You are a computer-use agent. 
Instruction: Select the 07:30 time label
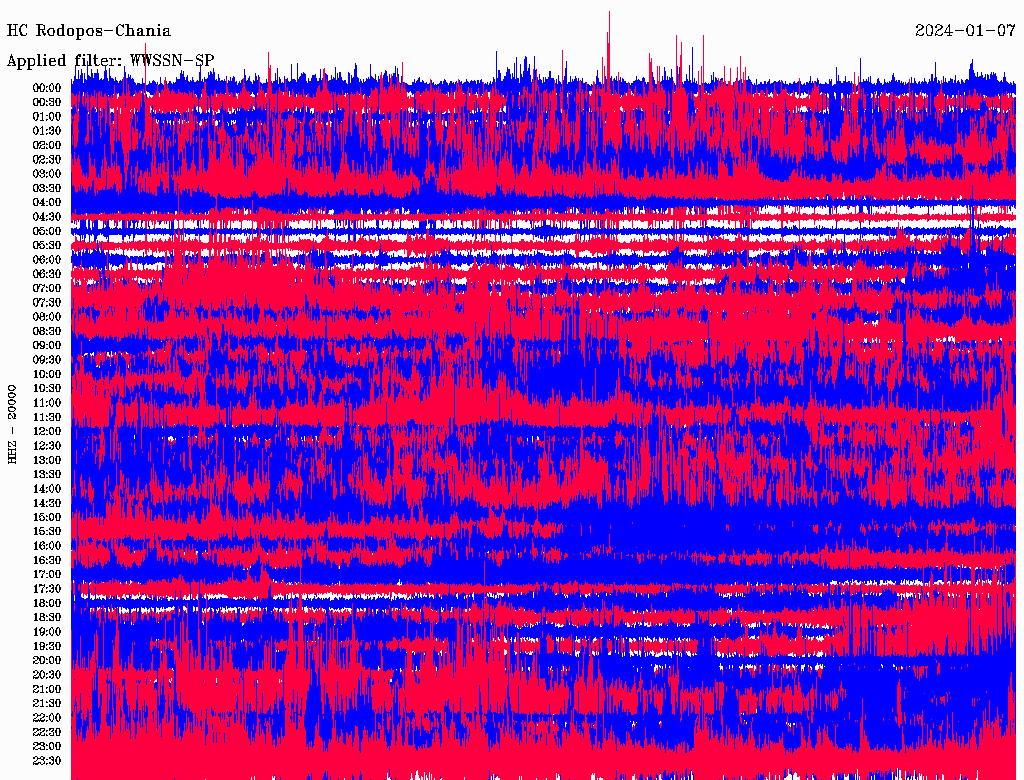(x=47, y=302)
